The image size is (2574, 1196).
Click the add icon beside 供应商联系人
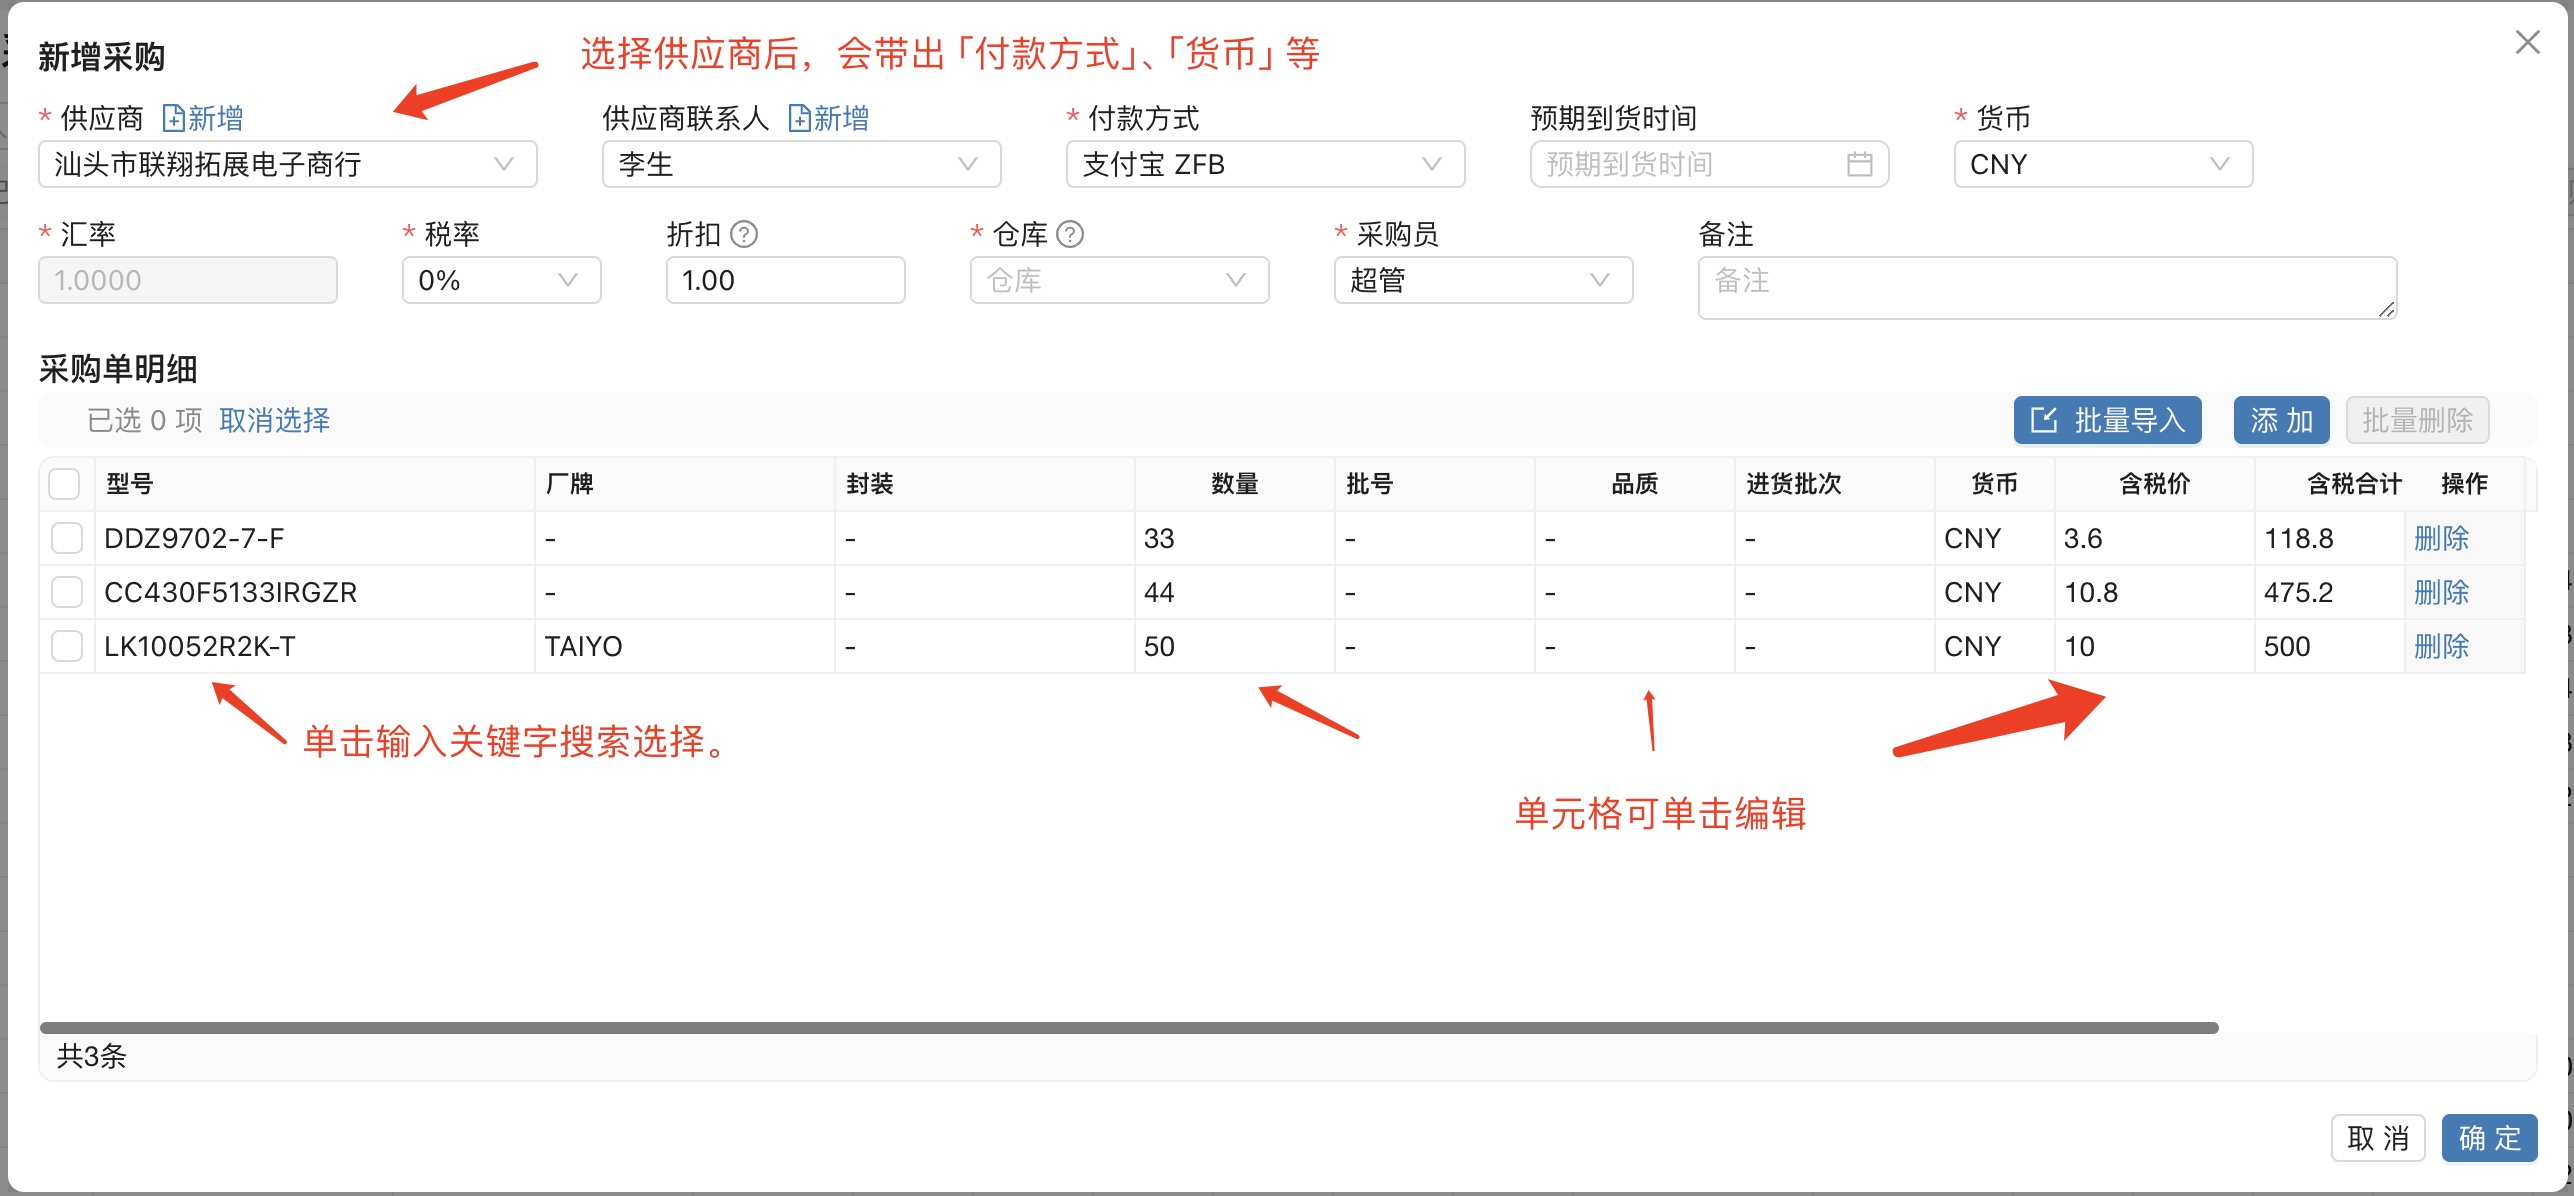799,118
